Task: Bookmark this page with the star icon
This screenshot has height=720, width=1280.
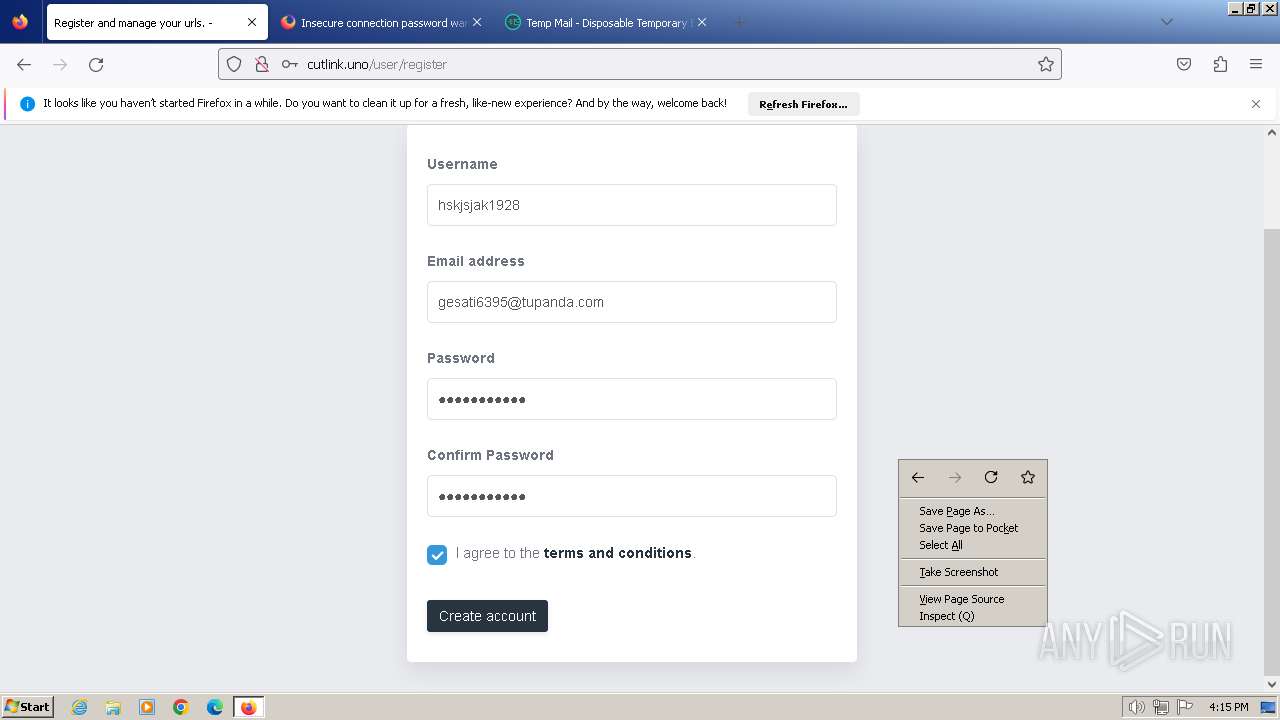Action: [1046, 64]
